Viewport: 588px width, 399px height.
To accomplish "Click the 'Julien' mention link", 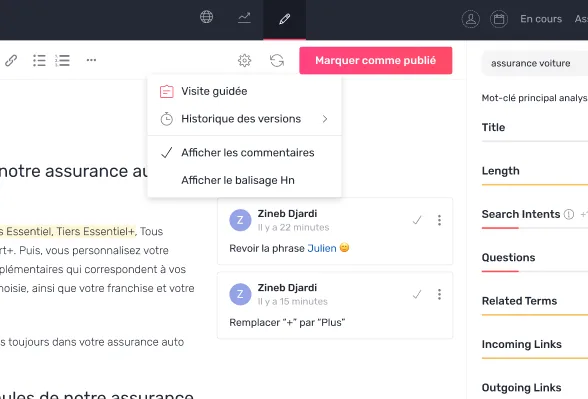I will (322, 248).
